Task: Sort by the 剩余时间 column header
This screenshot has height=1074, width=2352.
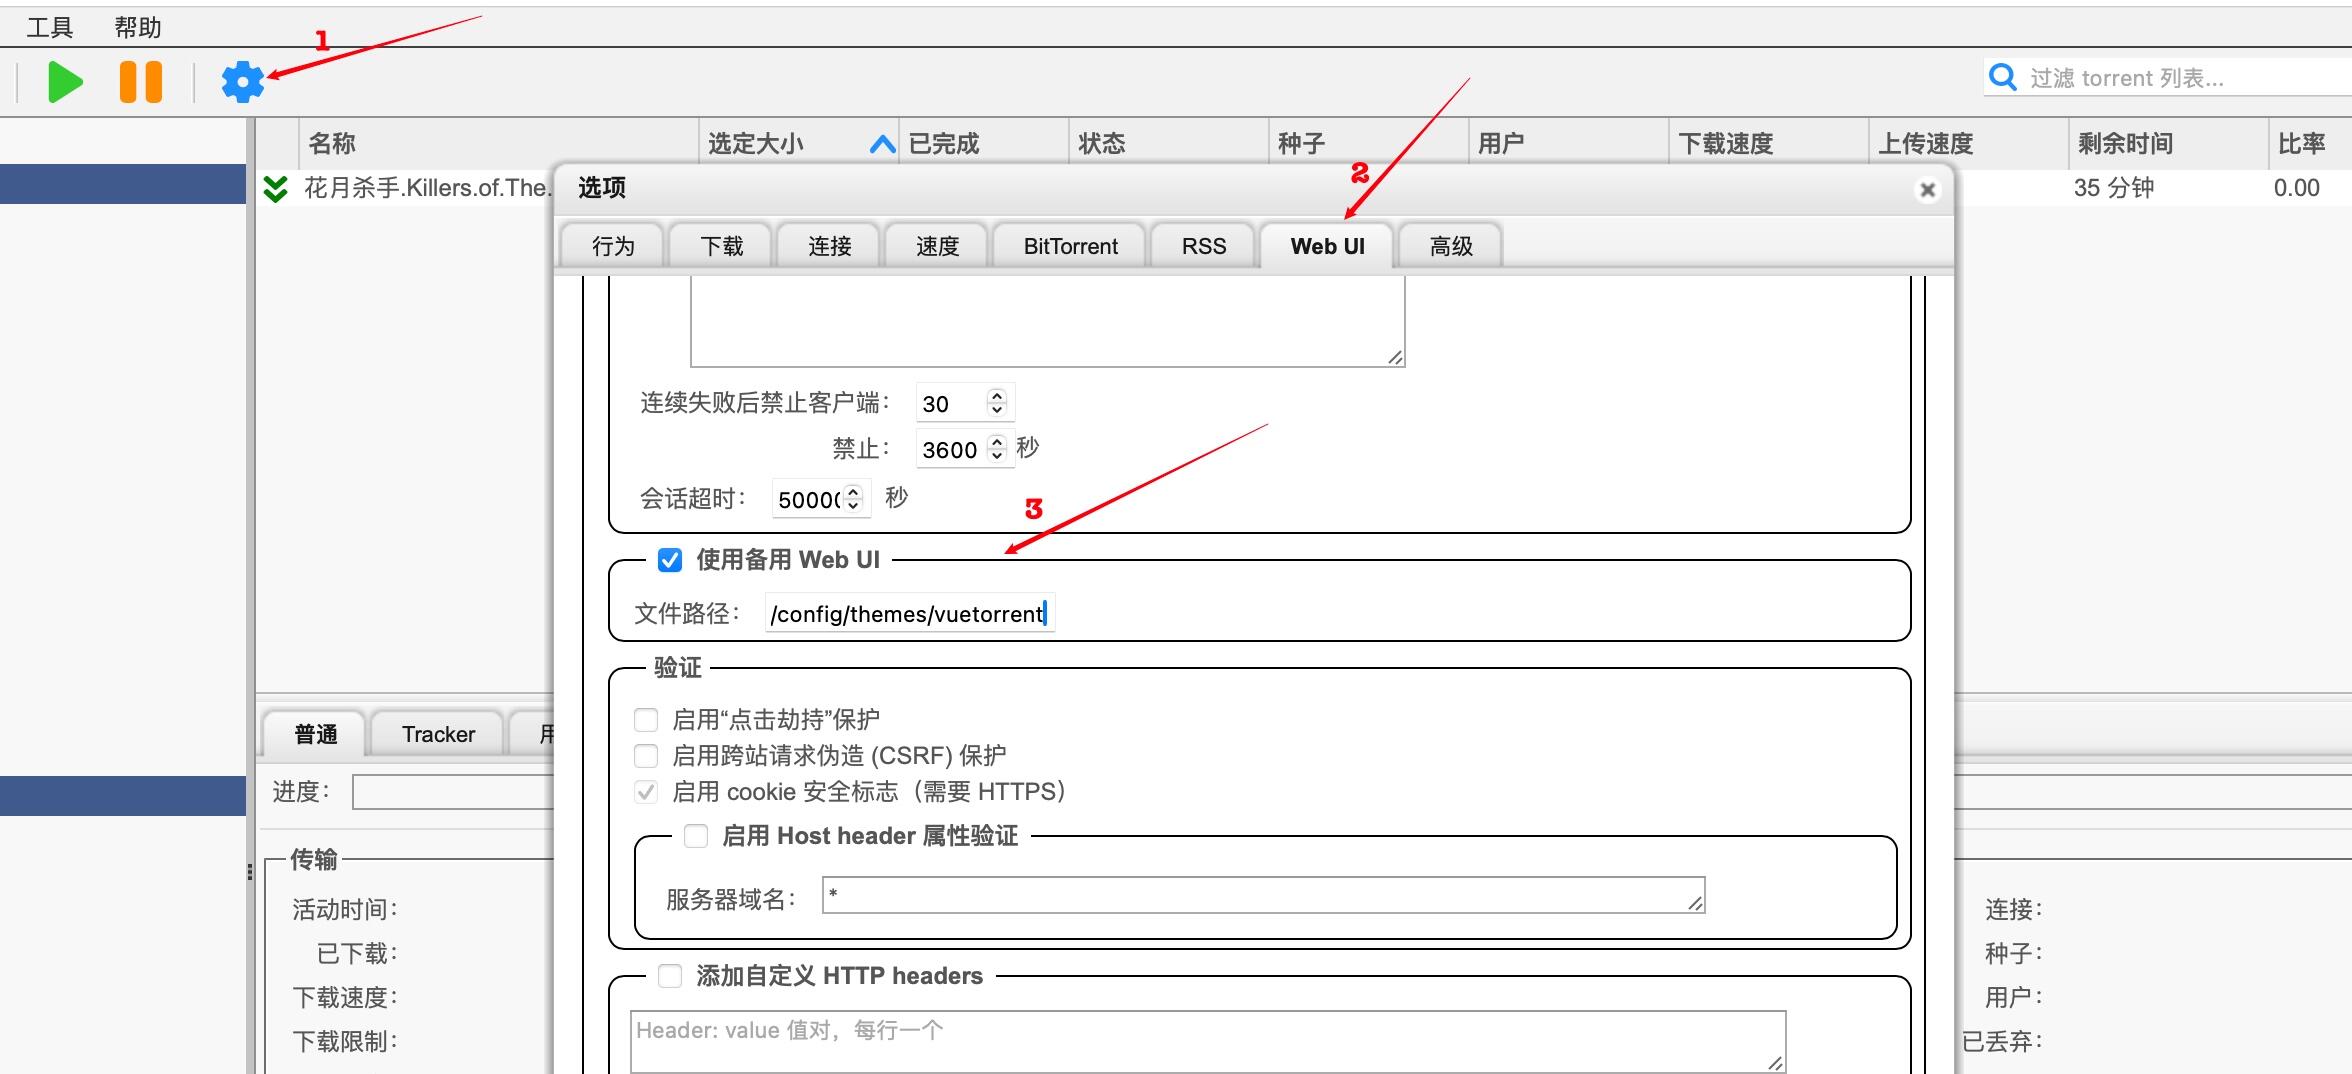Action: click(x=2168, y=143)
